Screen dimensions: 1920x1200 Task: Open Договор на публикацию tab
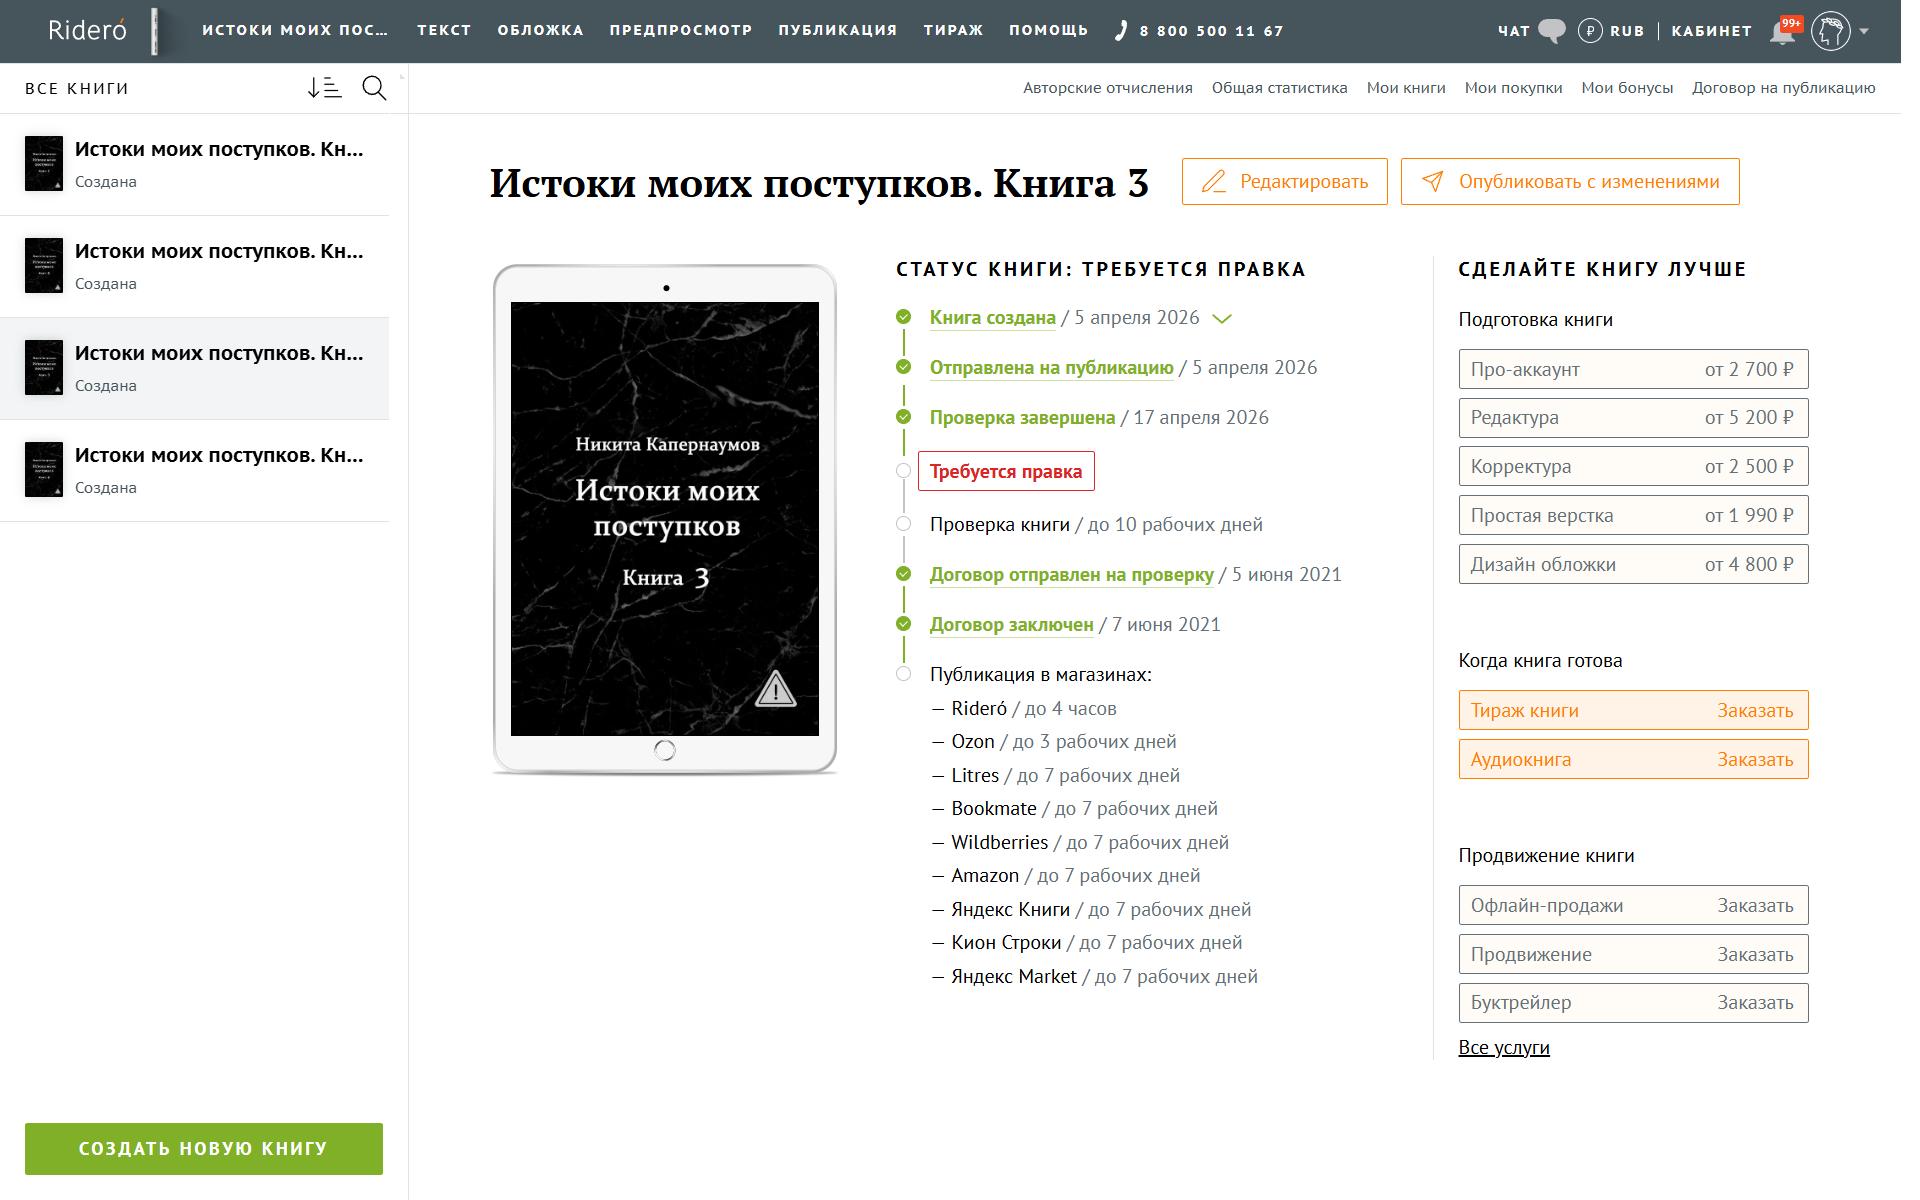click(x=1784, y=88)
